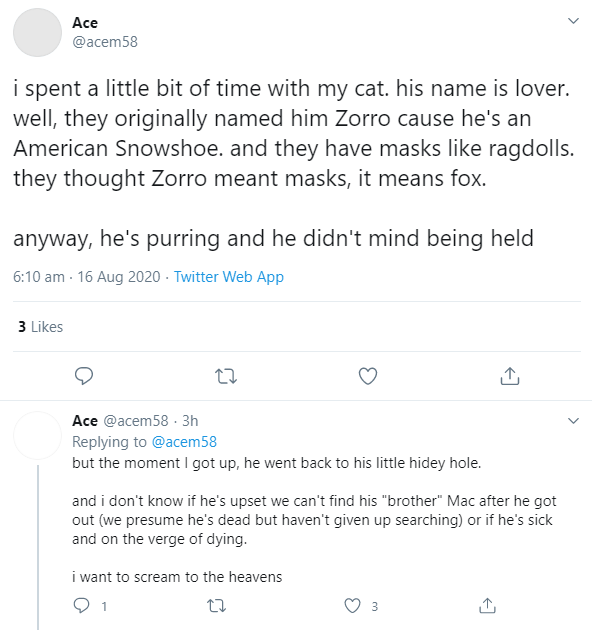592x630 pixels.
Task: Reply to the main tweet using the comment icon
Action: click(84, 376)
